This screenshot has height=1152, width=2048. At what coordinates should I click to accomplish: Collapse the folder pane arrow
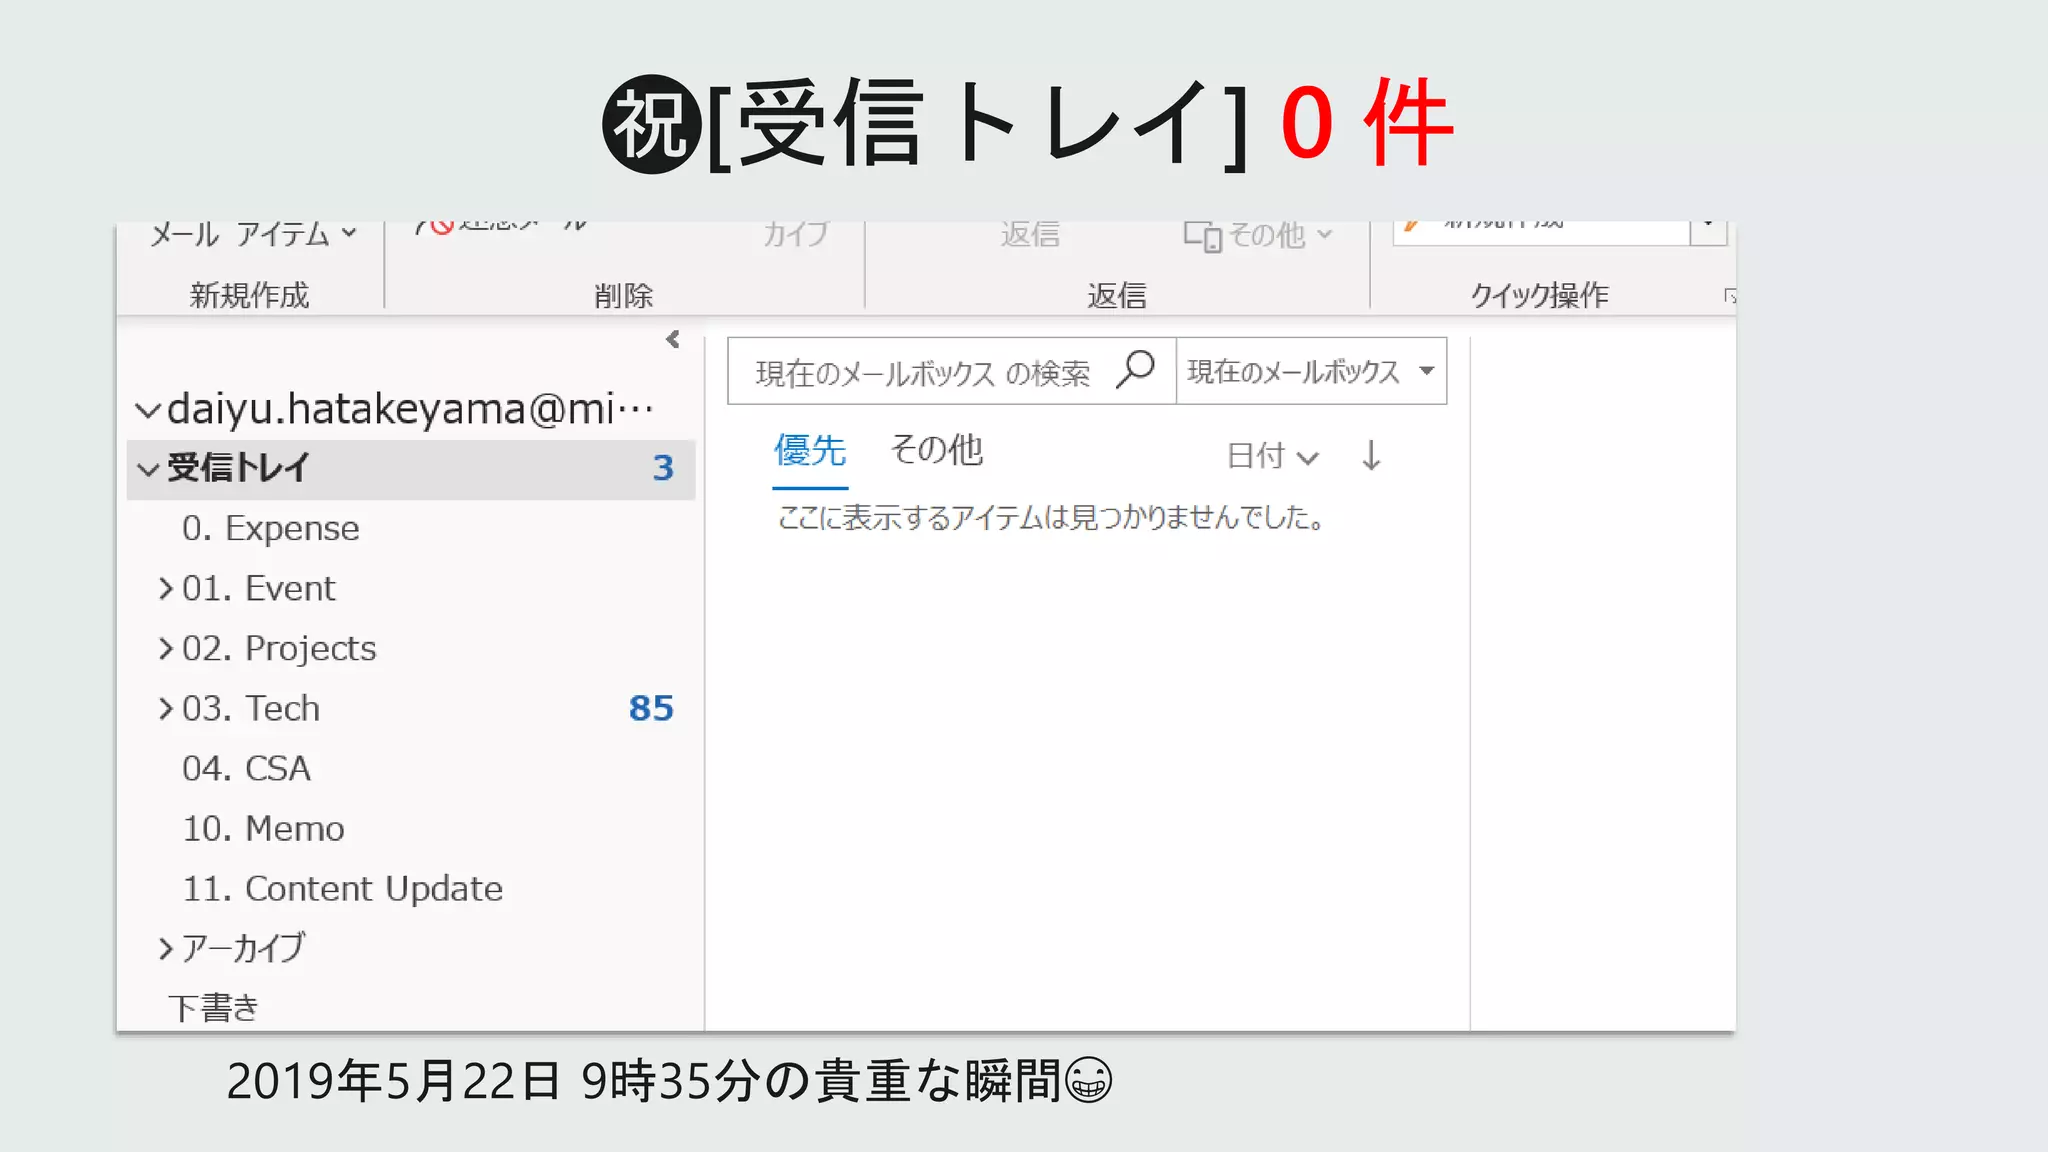[673, 340]
